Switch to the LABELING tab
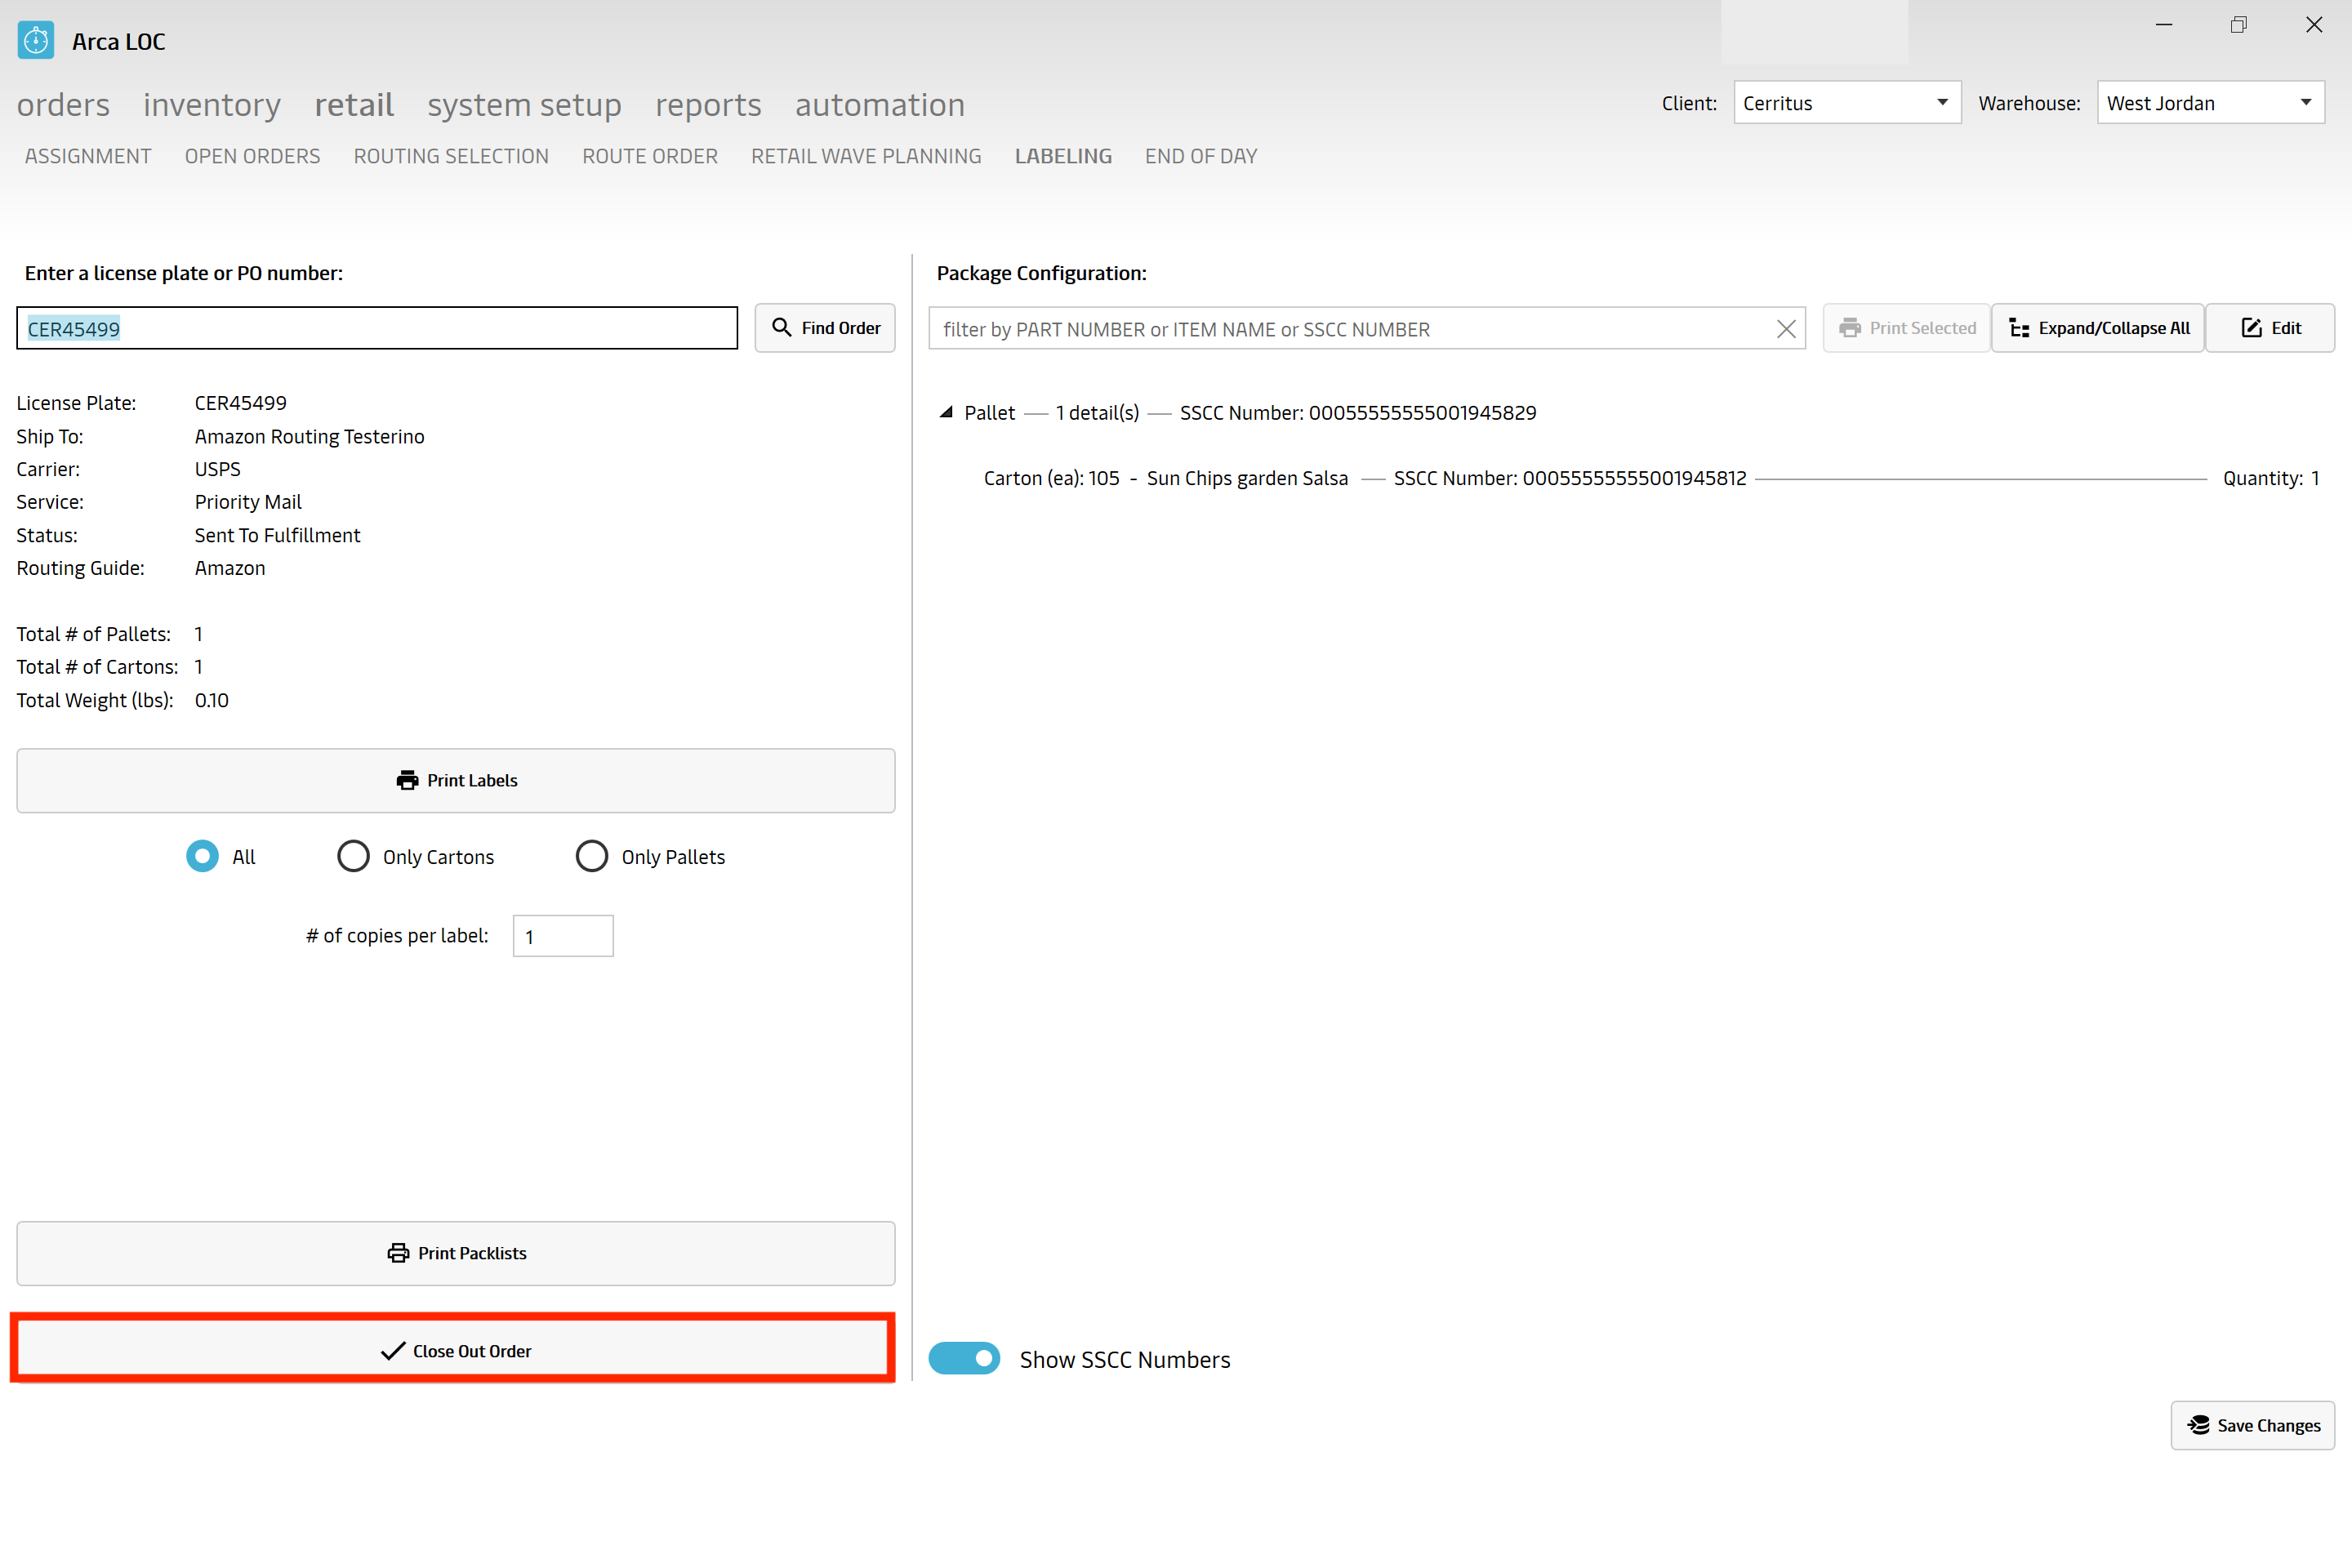Image resolution: width=2352 pixels, height=1568 pixels. tap(1063, 156)
